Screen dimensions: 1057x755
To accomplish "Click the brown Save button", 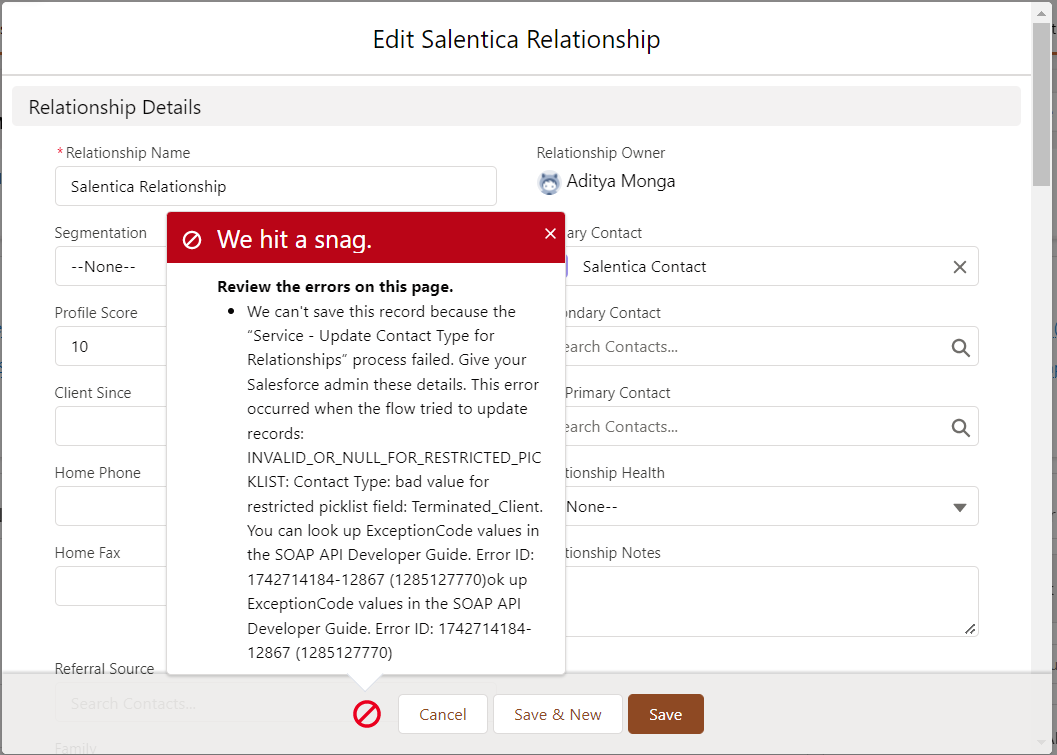I will tap(665, 714).
